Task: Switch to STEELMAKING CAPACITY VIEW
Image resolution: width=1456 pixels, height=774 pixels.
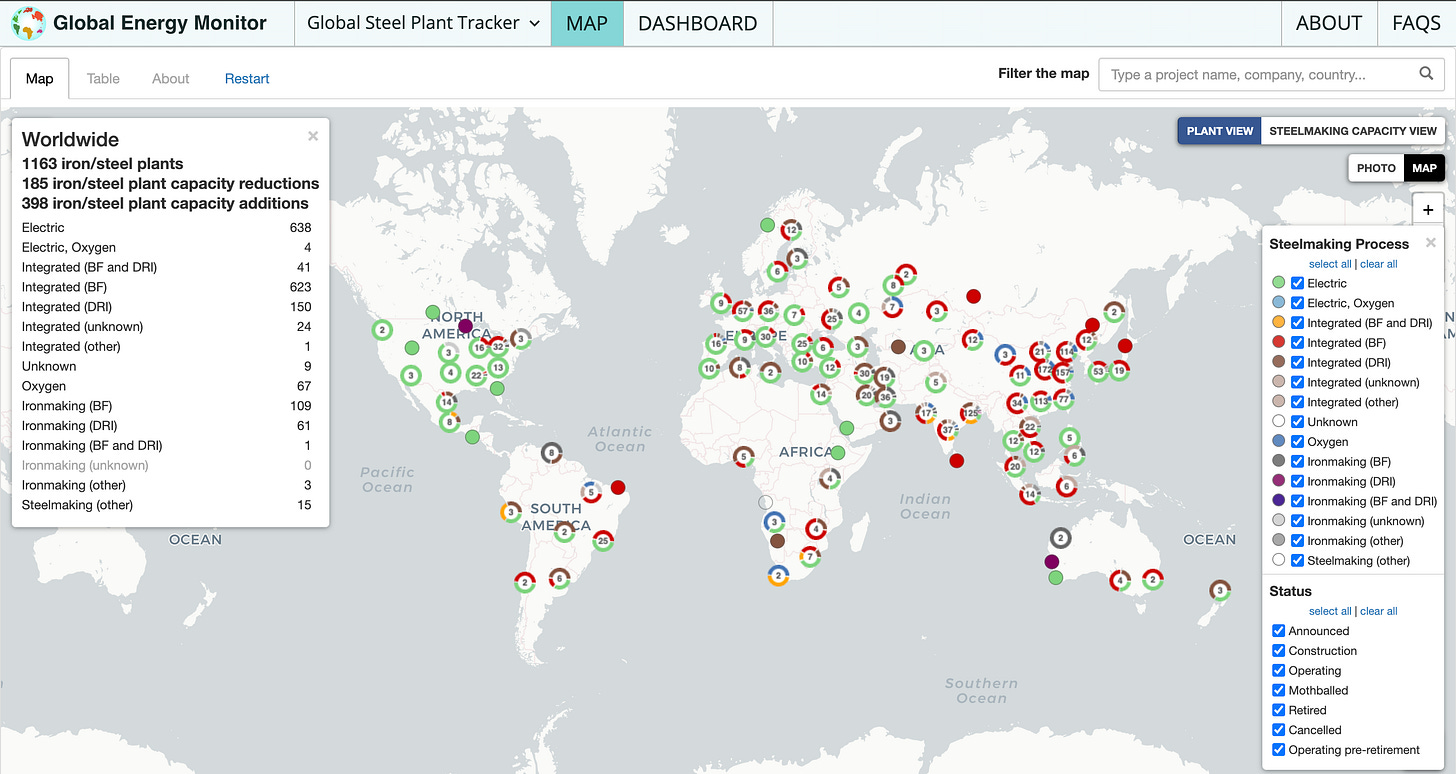Action: coord(1353,131)
